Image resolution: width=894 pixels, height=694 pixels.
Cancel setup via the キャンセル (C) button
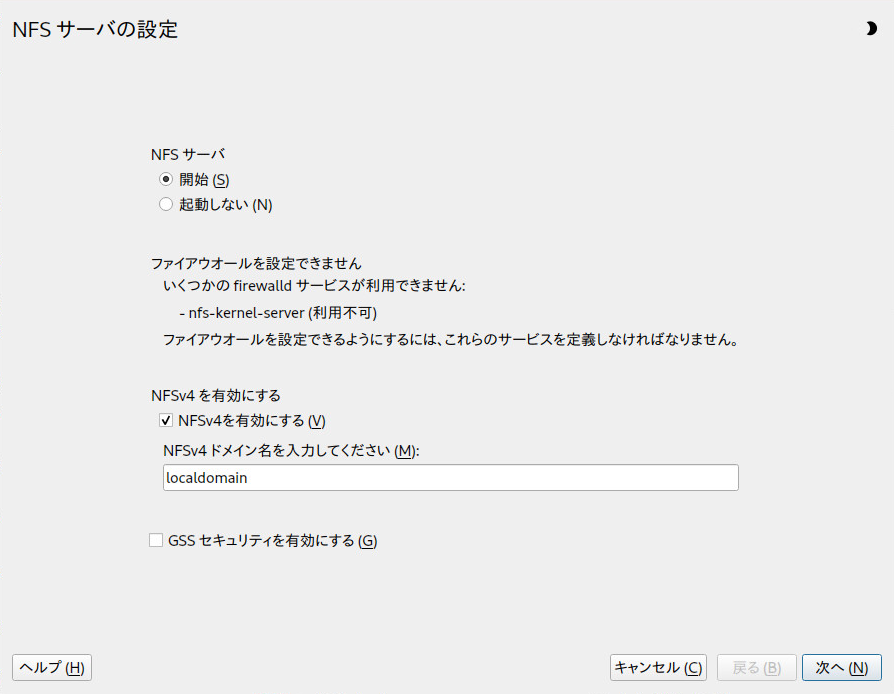click(658, 667)
